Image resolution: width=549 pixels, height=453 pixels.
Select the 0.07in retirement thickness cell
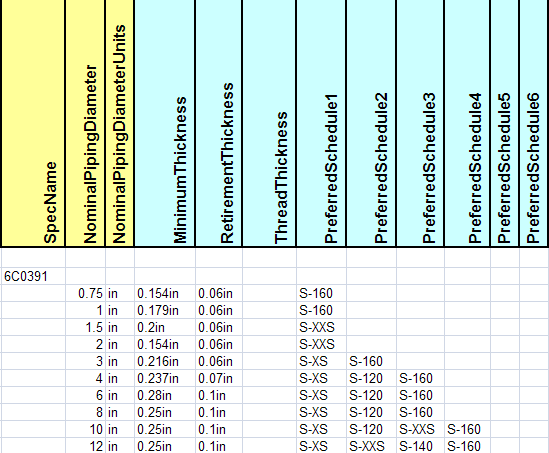click(x=218, y=378)
